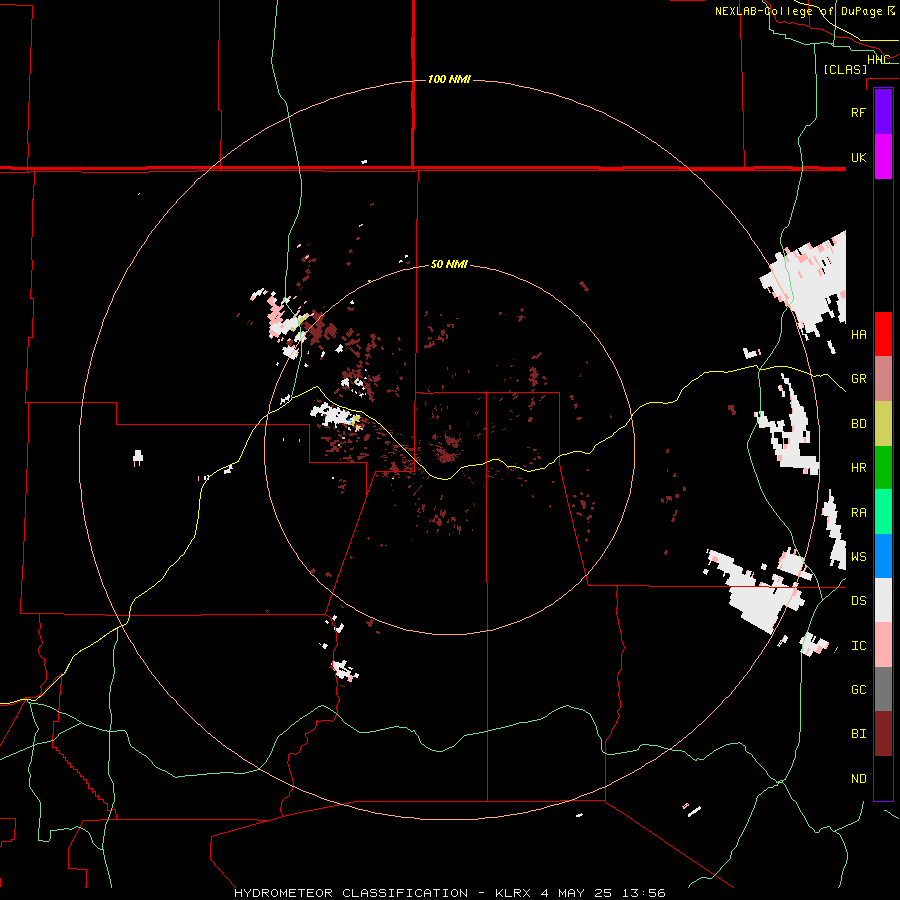Click the magenta UK legend color swatch
The height and width of the screenshot is (900, 900).
pos(883,157)
